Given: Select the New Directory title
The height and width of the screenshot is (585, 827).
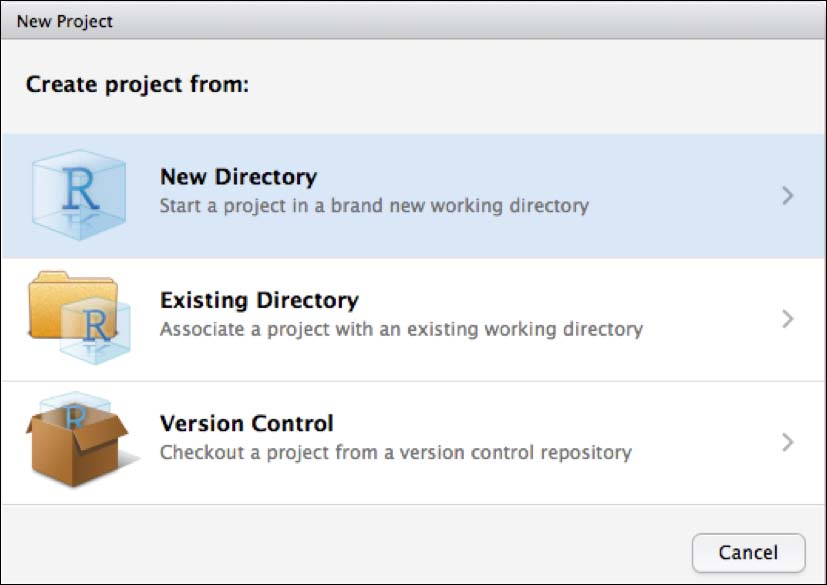Looking at the screenshot, I should (x=238, y=177).
